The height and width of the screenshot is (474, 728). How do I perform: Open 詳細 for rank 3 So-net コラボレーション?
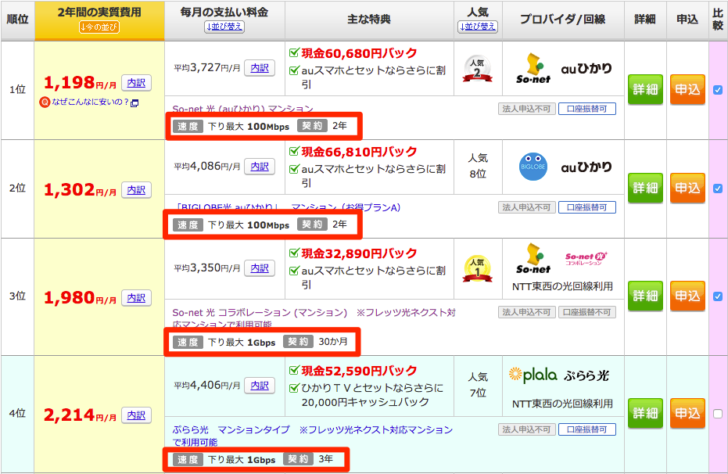(x=645, y=295)
